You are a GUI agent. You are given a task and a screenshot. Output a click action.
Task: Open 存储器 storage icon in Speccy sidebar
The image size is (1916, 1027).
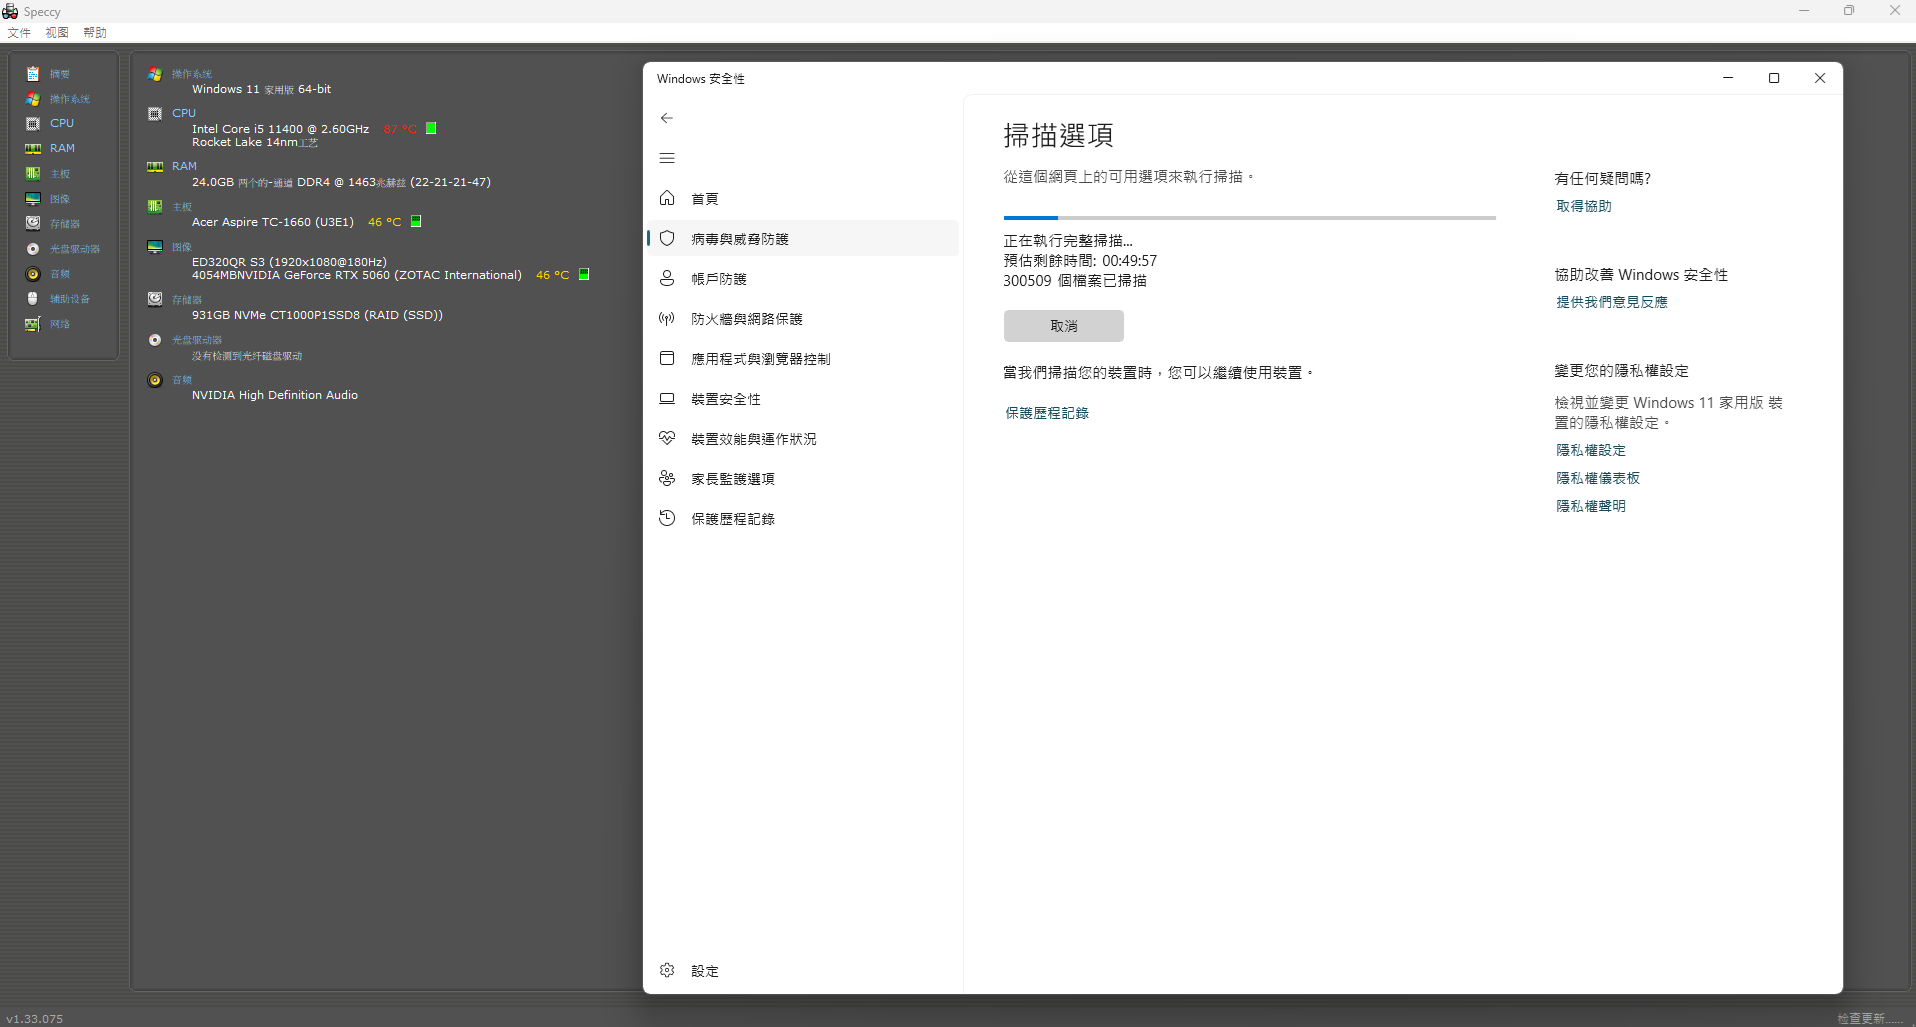tap(33, 224)
